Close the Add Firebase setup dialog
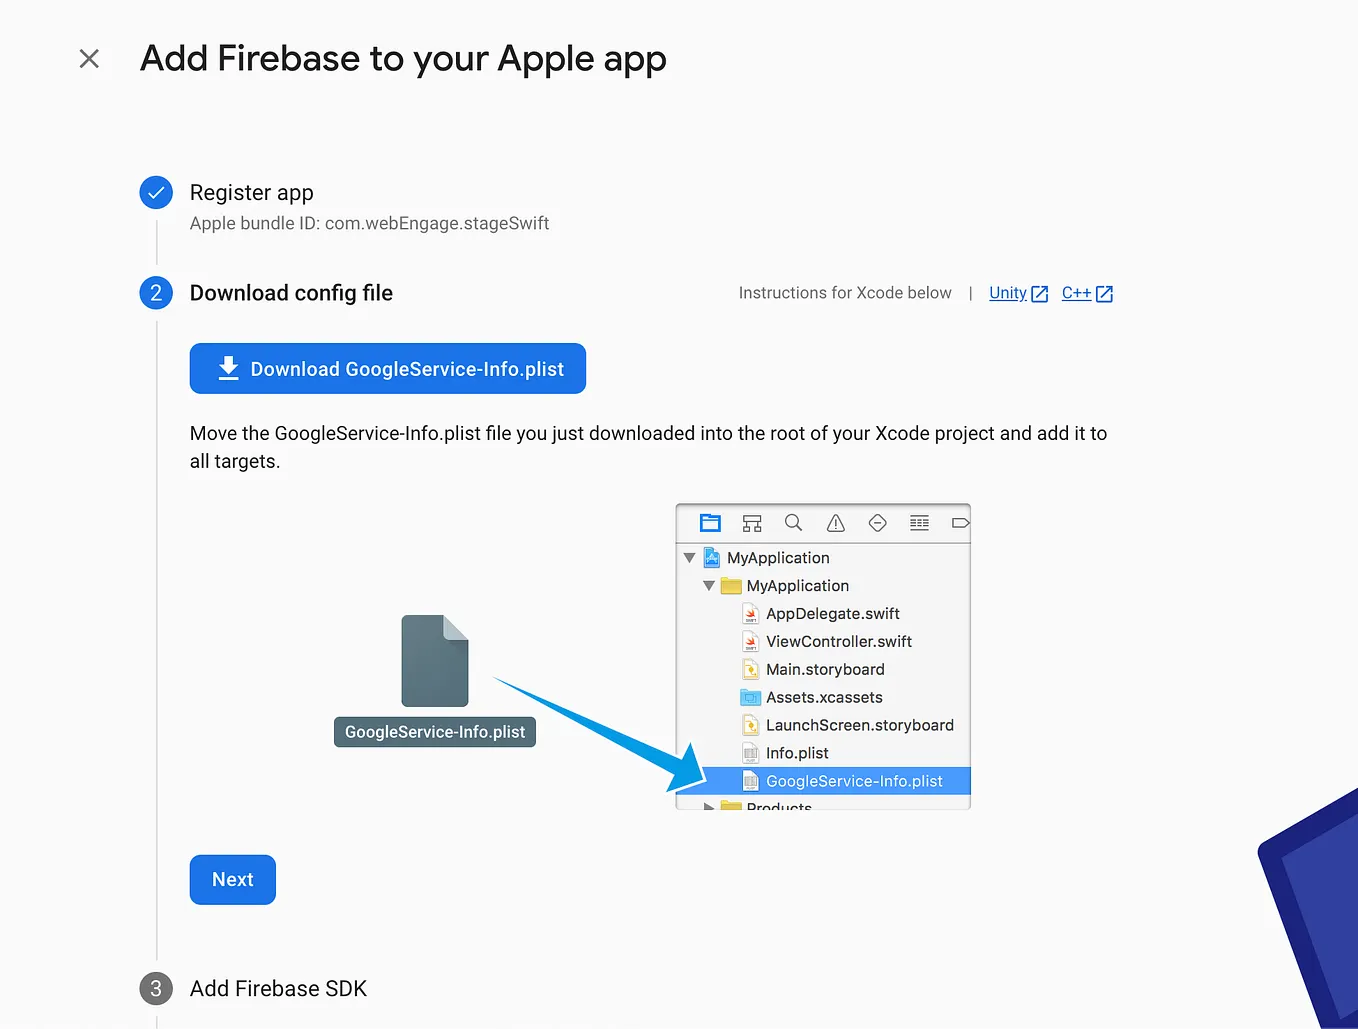The height and width of the screenshot is (1029, 1358). [x=89, y=59]
